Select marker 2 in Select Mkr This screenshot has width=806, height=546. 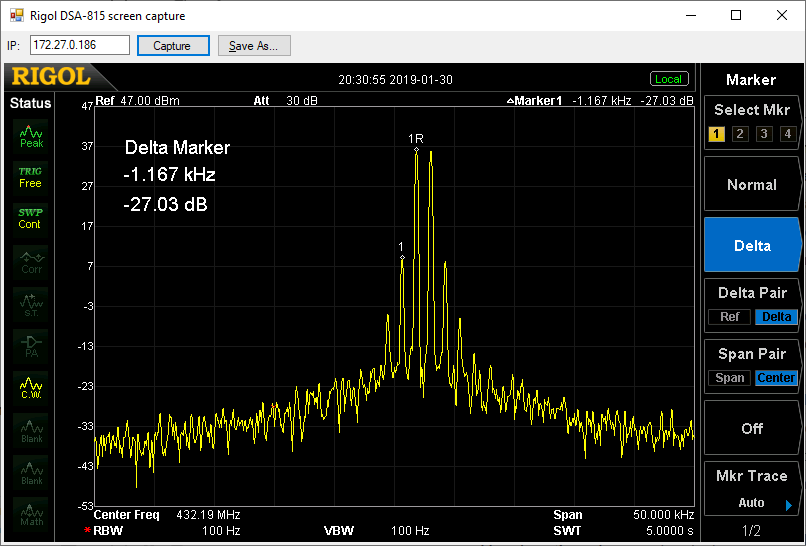[x=740, y=134]
